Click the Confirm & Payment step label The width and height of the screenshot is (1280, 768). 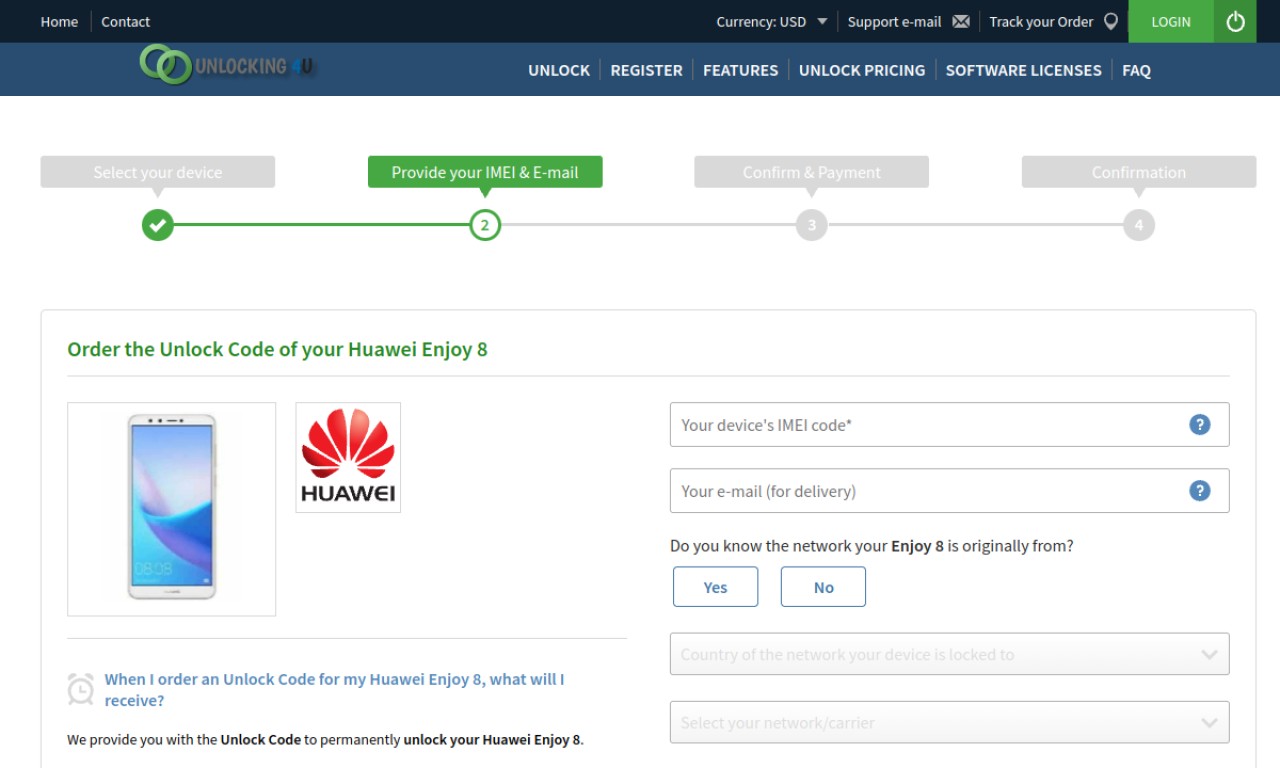[812, 172]
